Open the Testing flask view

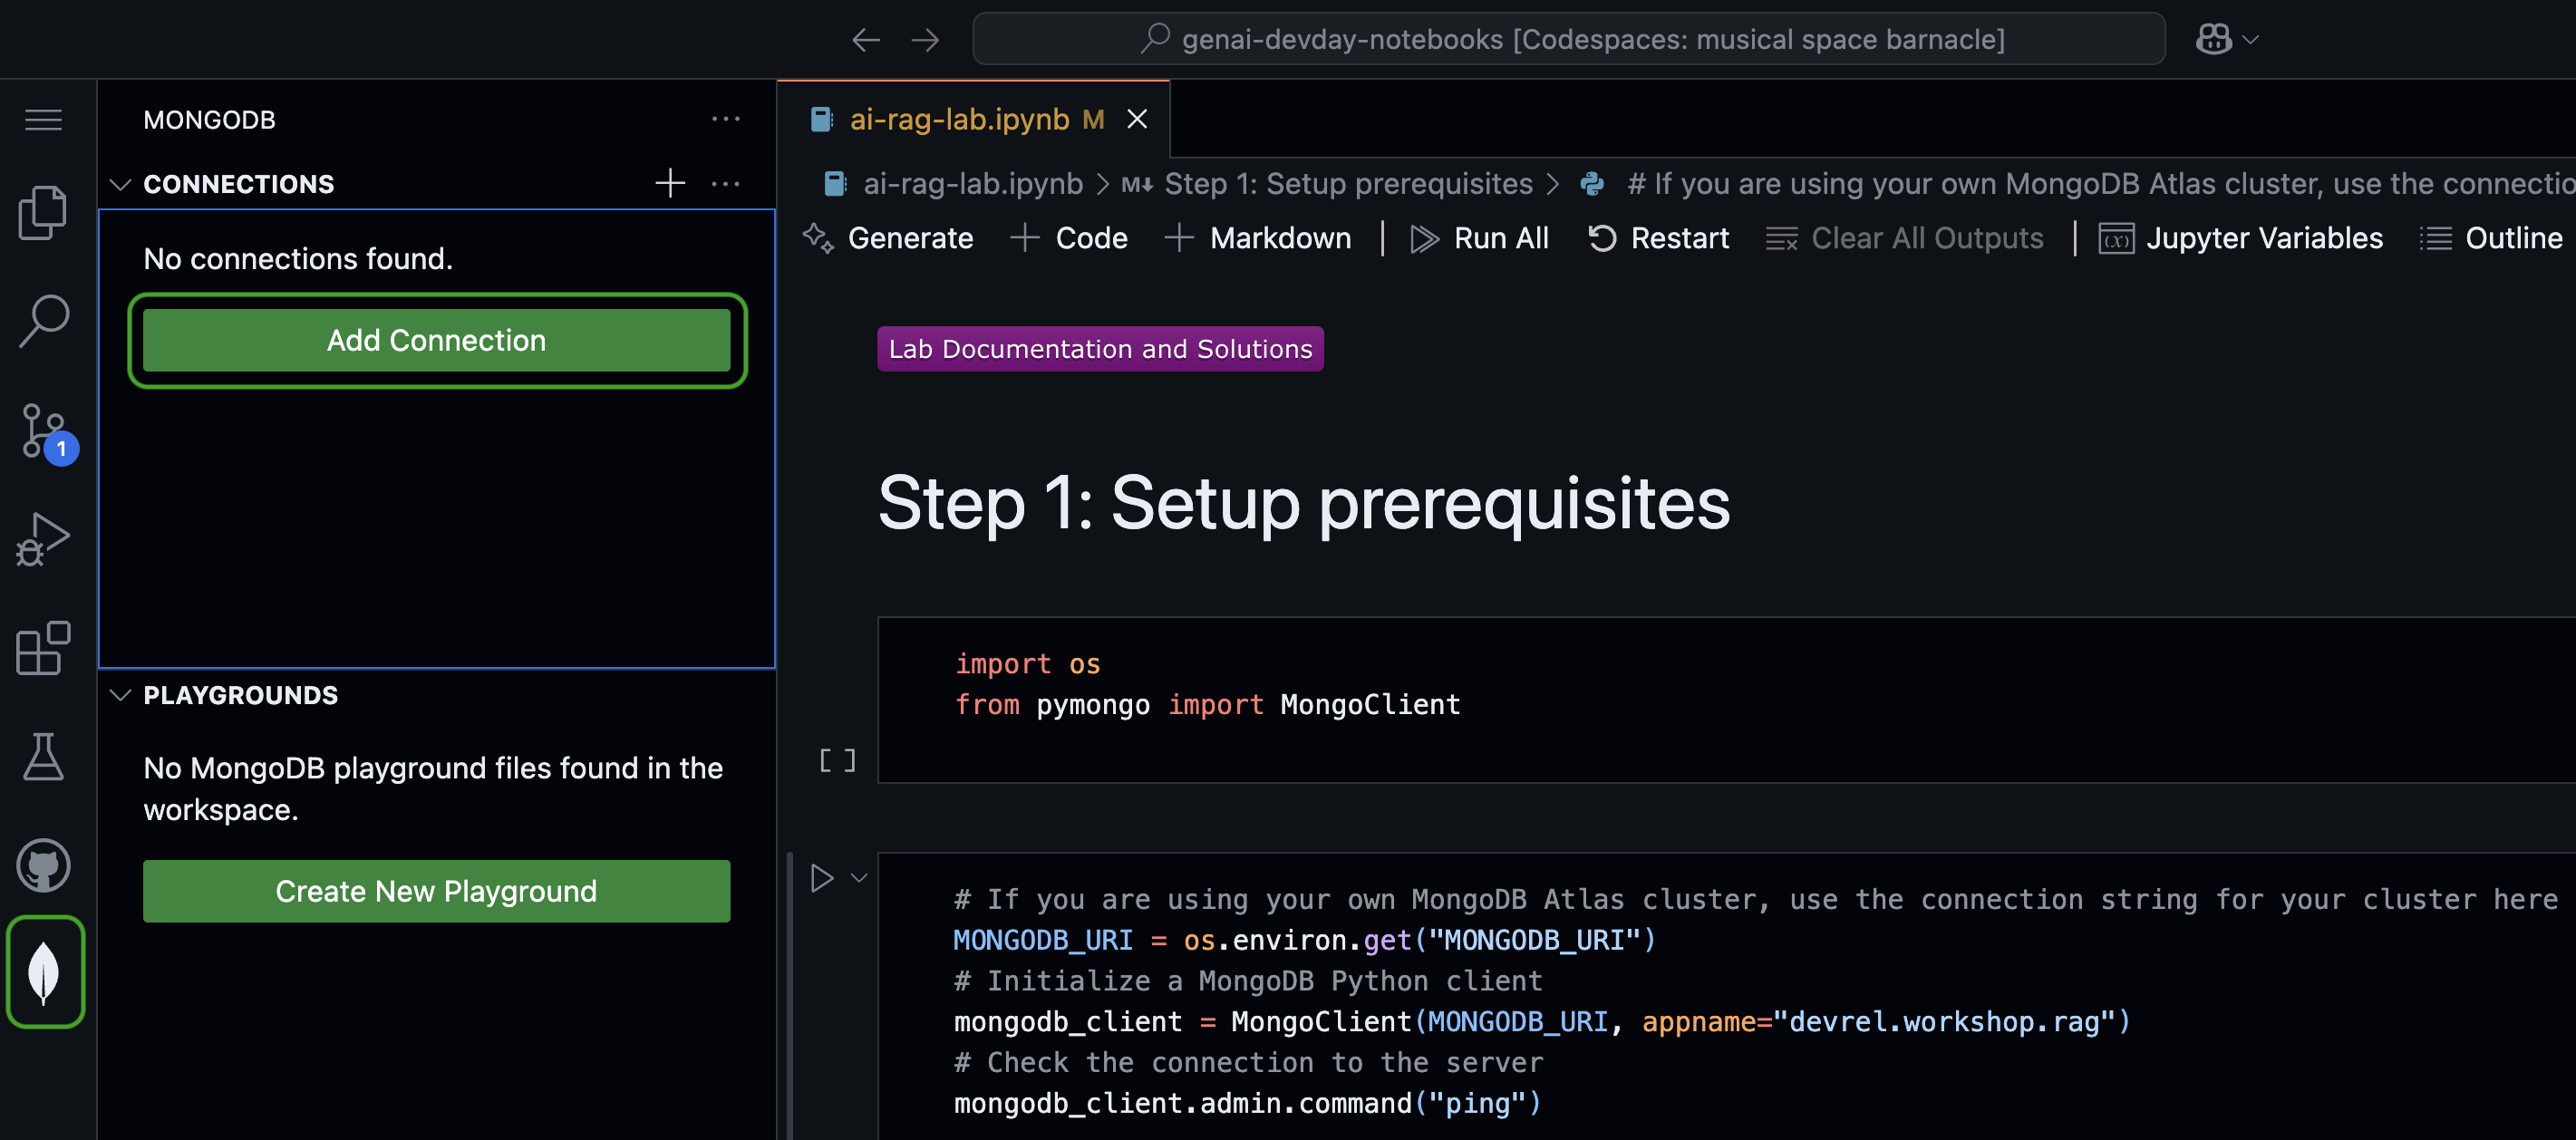[x=43, y=757]
